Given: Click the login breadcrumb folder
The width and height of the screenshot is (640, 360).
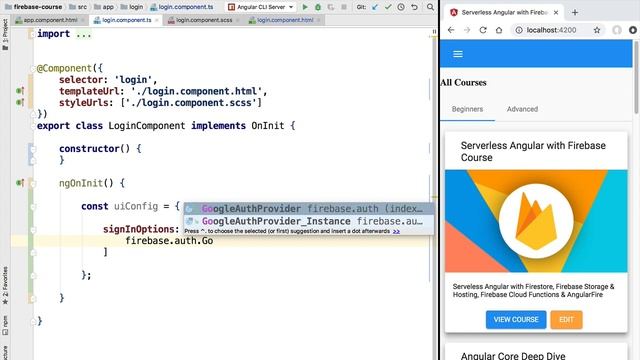Looking at the screenshot, I should click(132, 7).
